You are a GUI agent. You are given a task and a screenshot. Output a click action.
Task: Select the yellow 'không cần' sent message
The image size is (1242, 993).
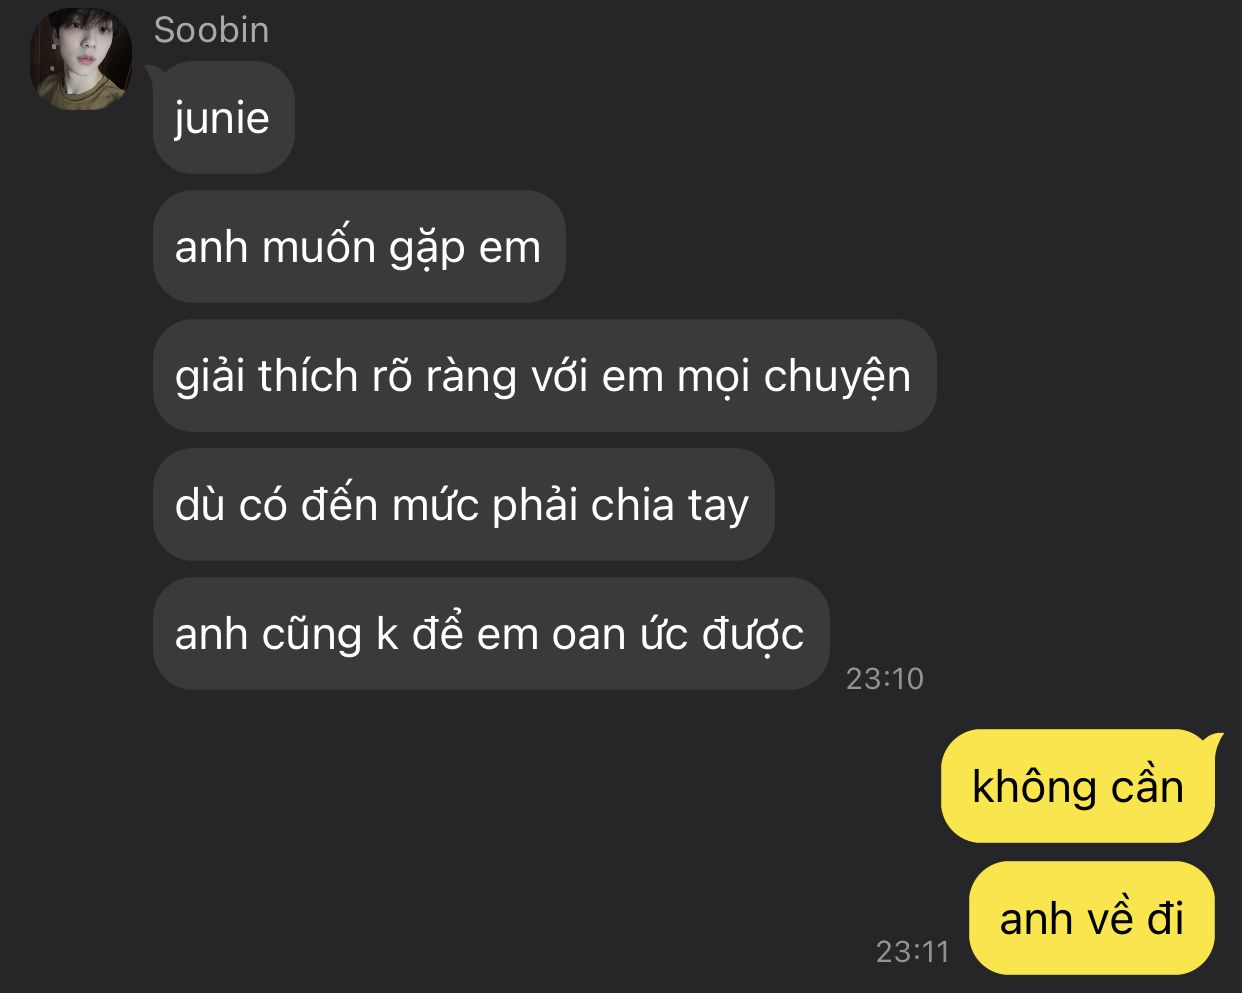1078,786
